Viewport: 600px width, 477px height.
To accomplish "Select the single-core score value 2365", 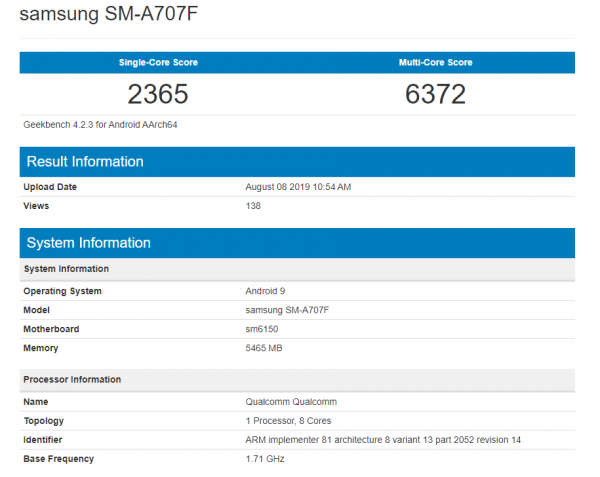I will point(158,94).
